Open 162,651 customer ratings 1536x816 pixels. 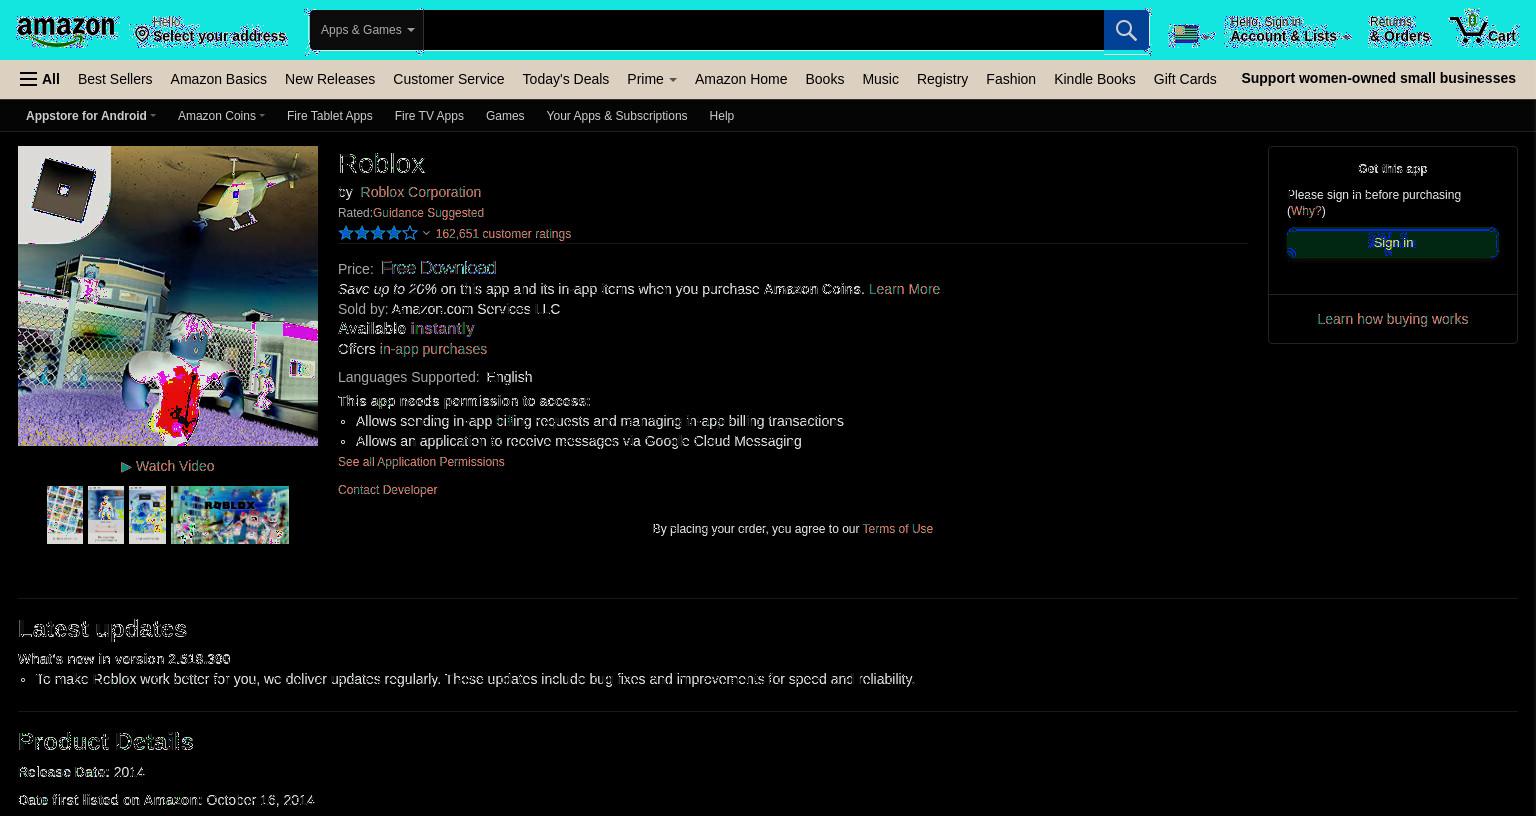pyautogui.click(x=503, y=234)
